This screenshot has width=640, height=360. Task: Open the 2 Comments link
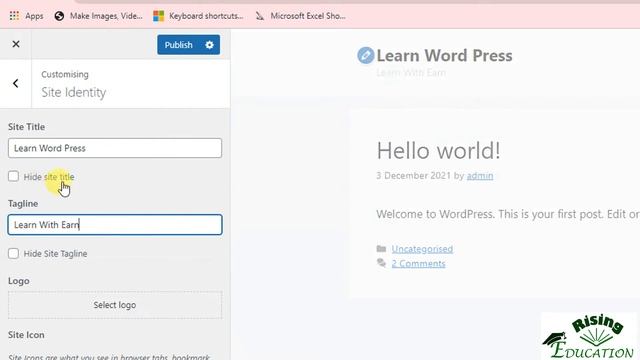(418, 264)
